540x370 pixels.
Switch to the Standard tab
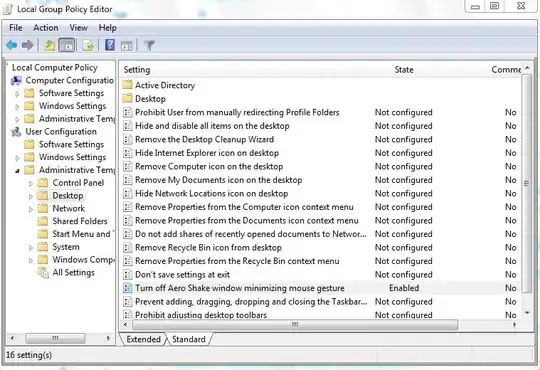point(189,339)
